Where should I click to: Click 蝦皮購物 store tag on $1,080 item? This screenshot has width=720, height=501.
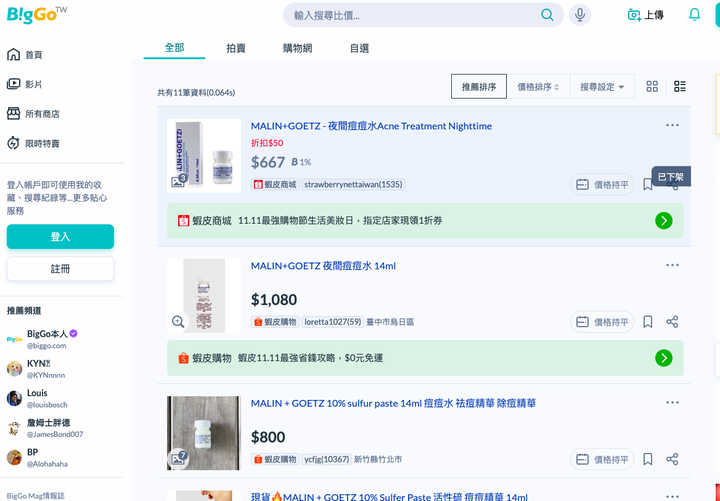275,322
